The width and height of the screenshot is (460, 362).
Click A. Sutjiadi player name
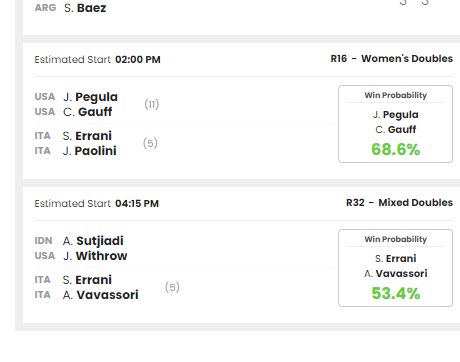pos(93,241)
